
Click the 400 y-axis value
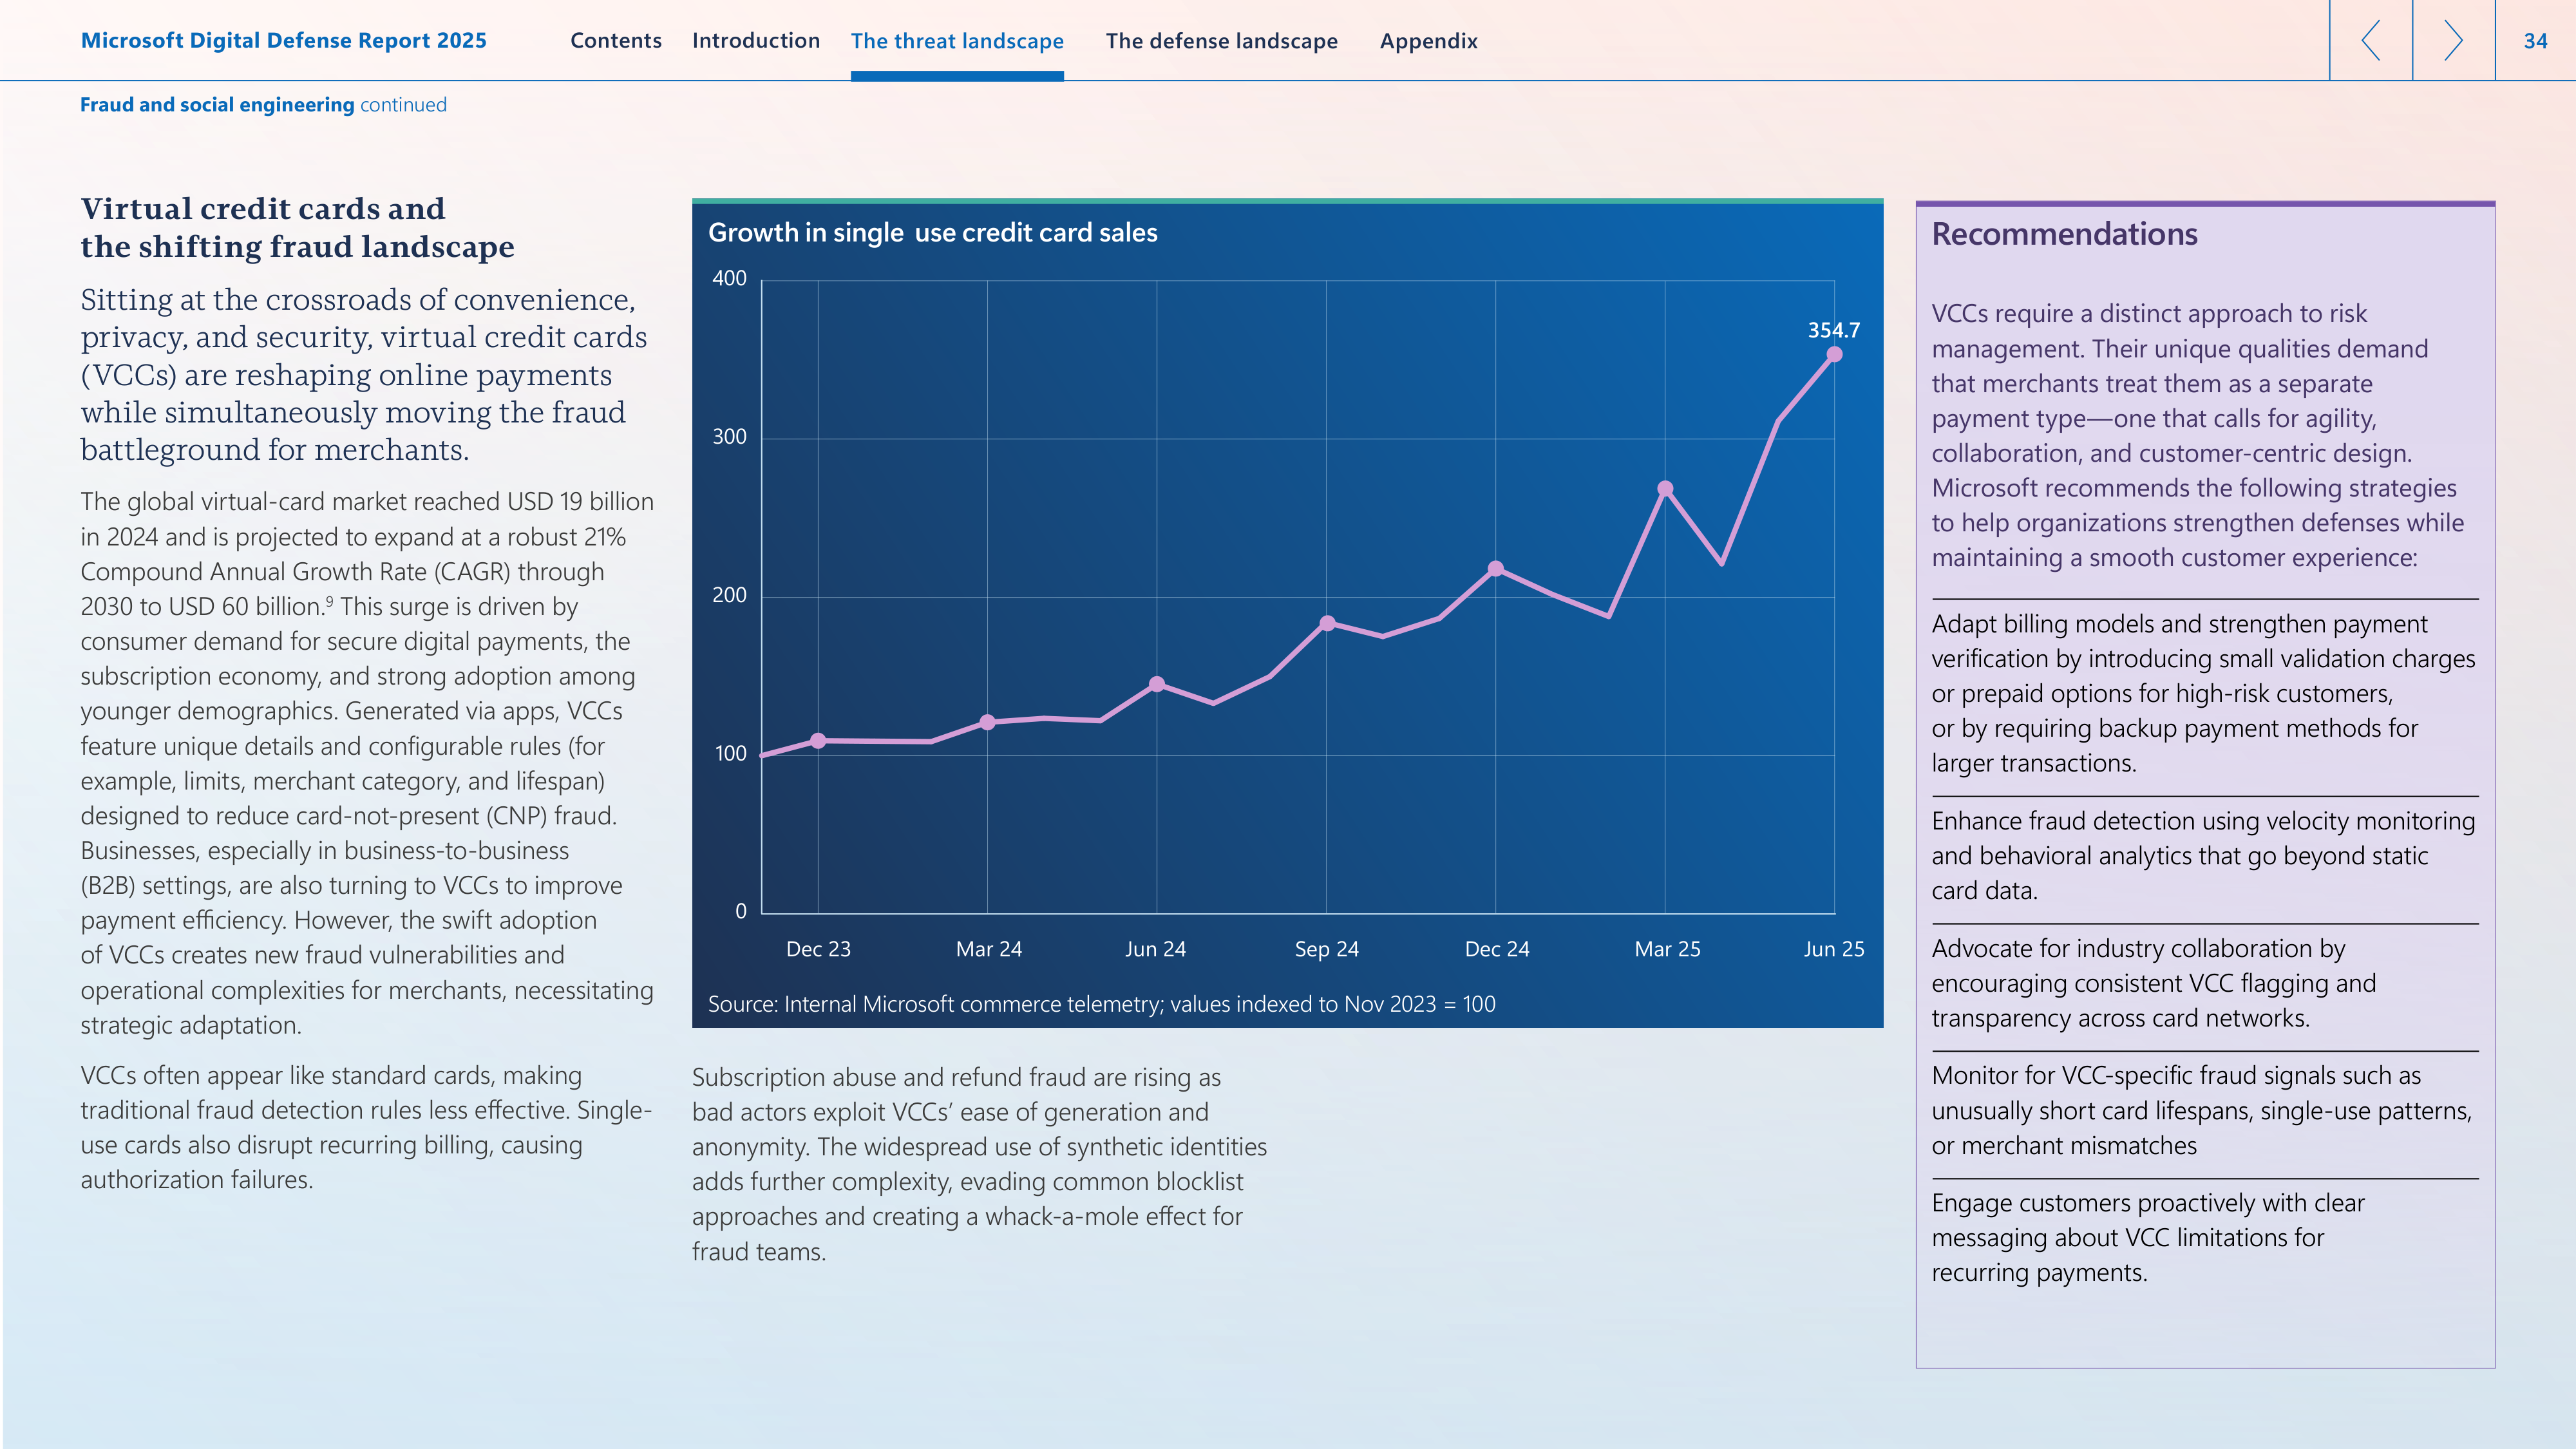(x=729, y=279)
